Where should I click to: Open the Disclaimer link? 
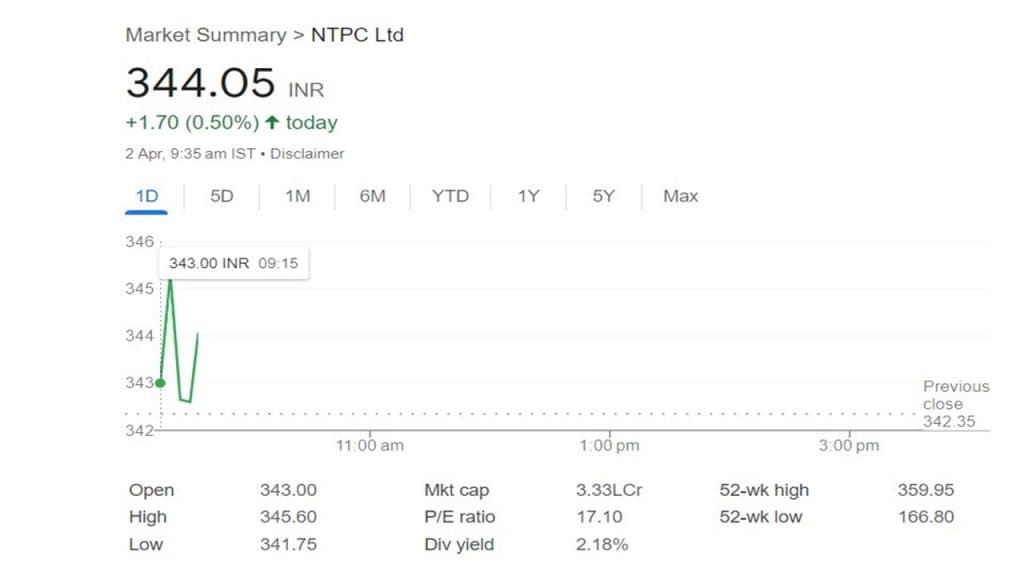coord(307,154)
